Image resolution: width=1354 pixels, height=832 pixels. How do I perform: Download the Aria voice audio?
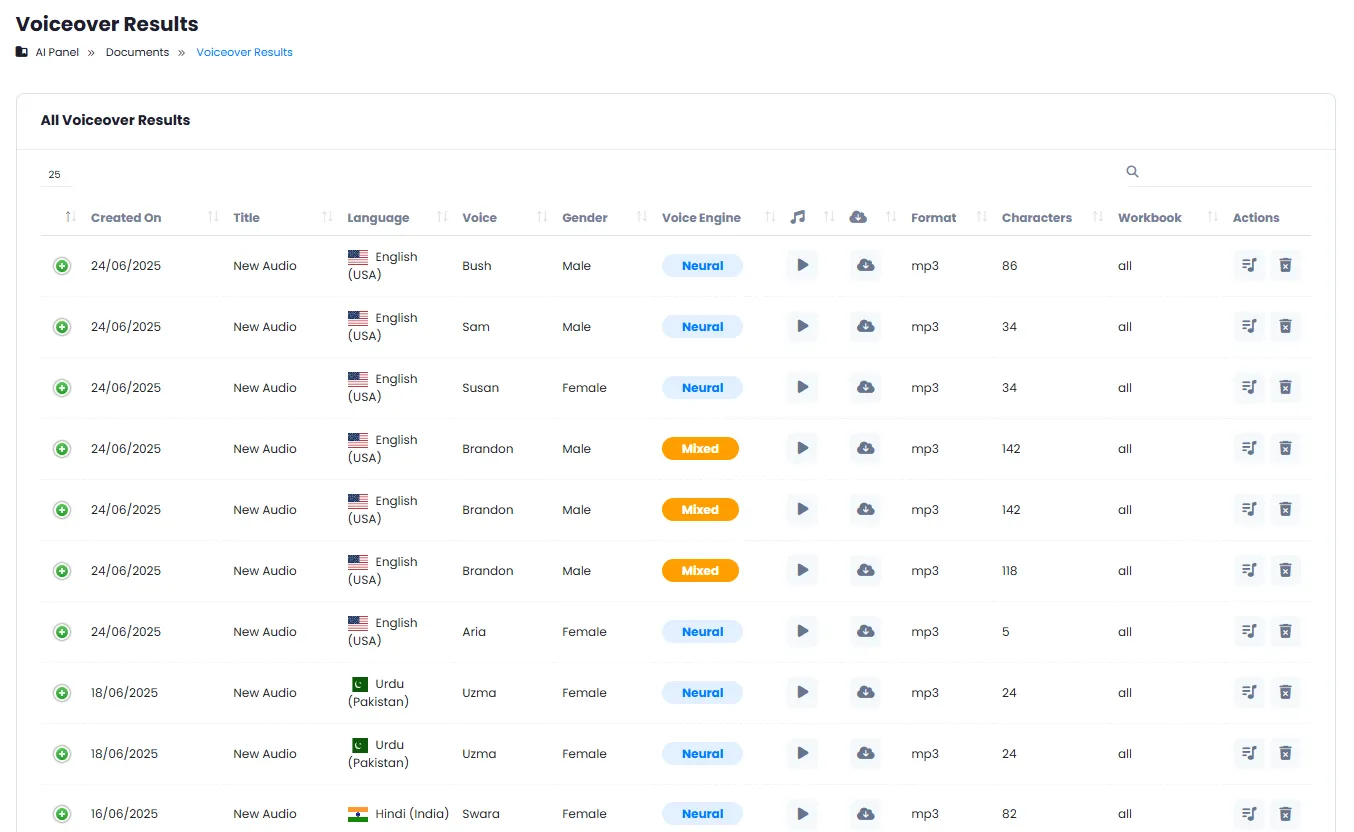click(x=866, y=632)
